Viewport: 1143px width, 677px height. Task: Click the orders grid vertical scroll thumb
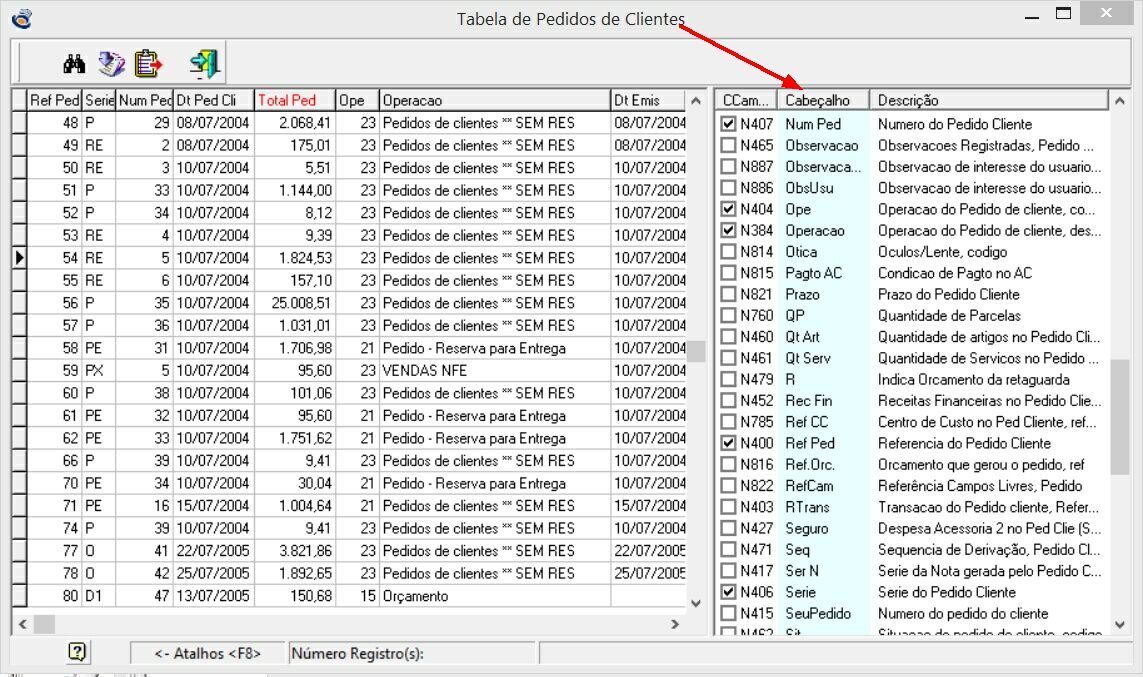point(696,351)
